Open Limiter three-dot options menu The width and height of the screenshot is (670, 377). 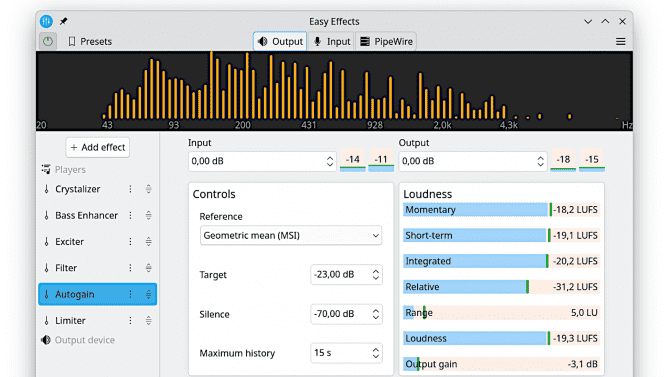click(x=130, y=321)
